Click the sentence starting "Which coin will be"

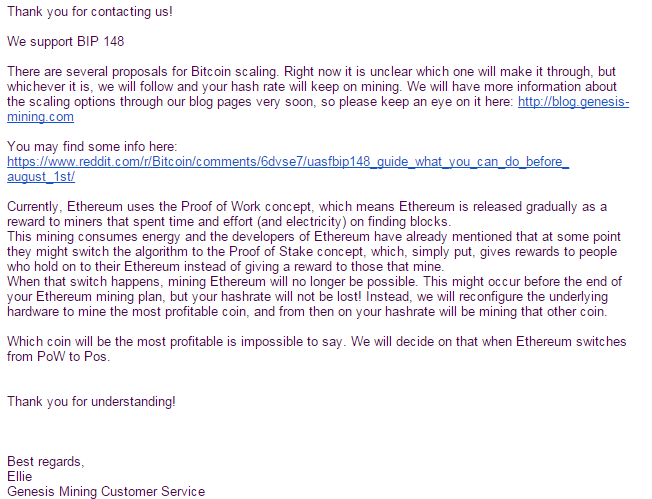coord(150,341)
